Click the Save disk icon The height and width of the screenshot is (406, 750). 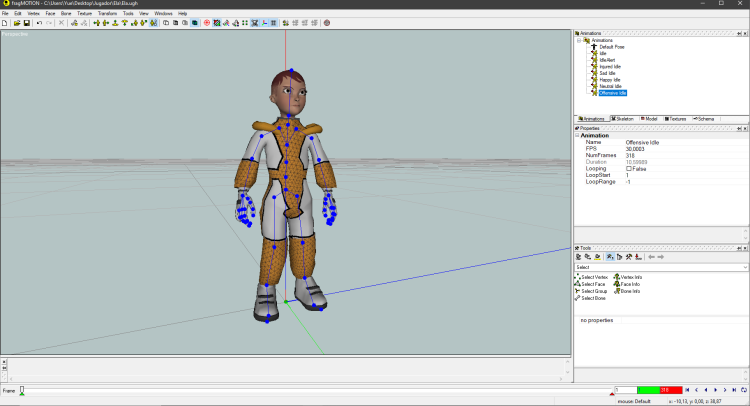26,22
